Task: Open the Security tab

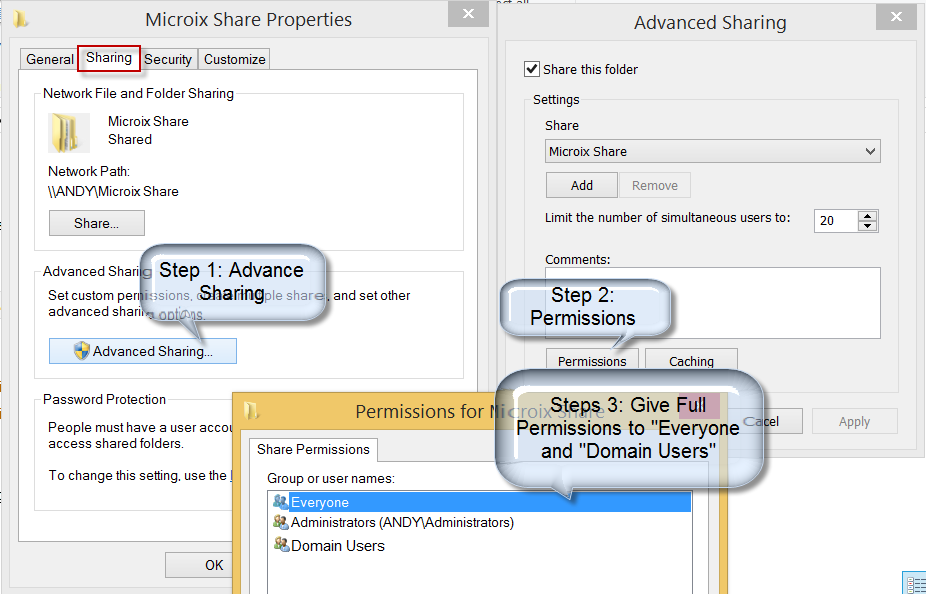Action: (x=168, y=59)
